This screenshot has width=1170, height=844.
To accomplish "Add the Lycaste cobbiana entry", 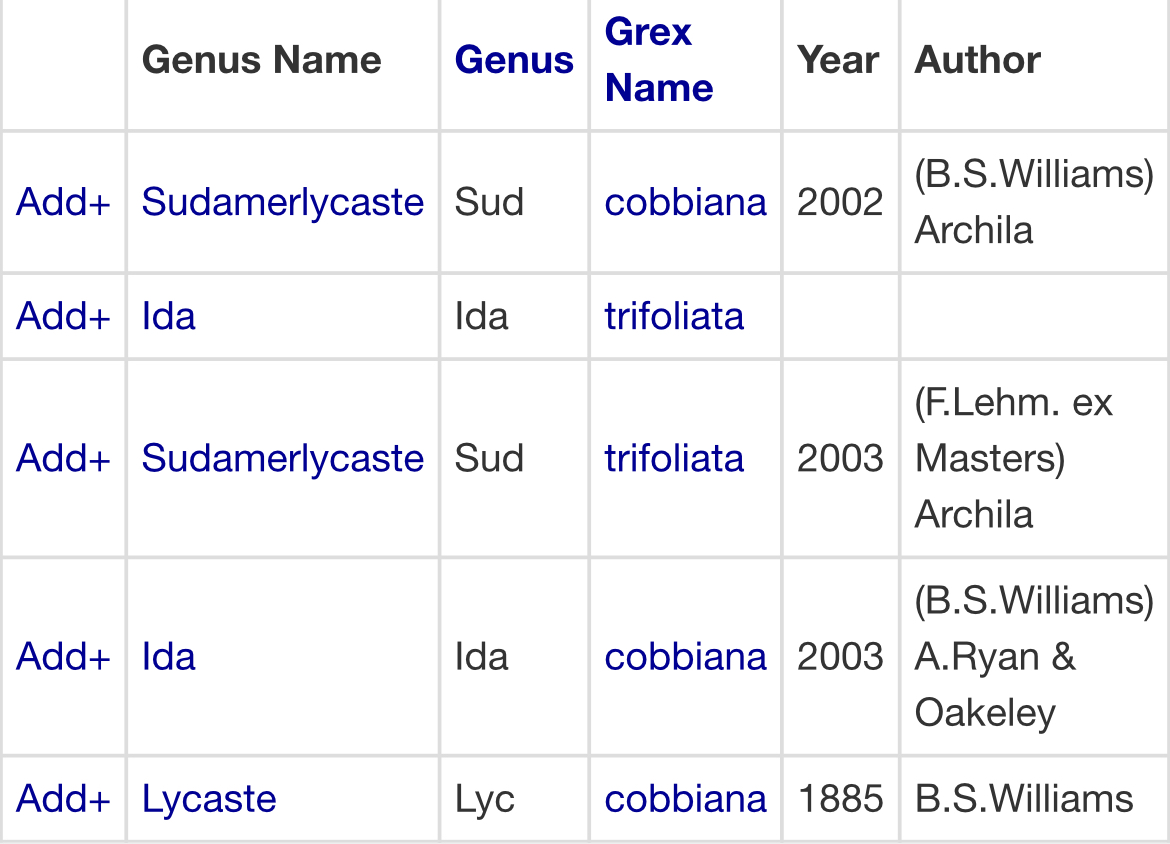I will coord(62,799).
